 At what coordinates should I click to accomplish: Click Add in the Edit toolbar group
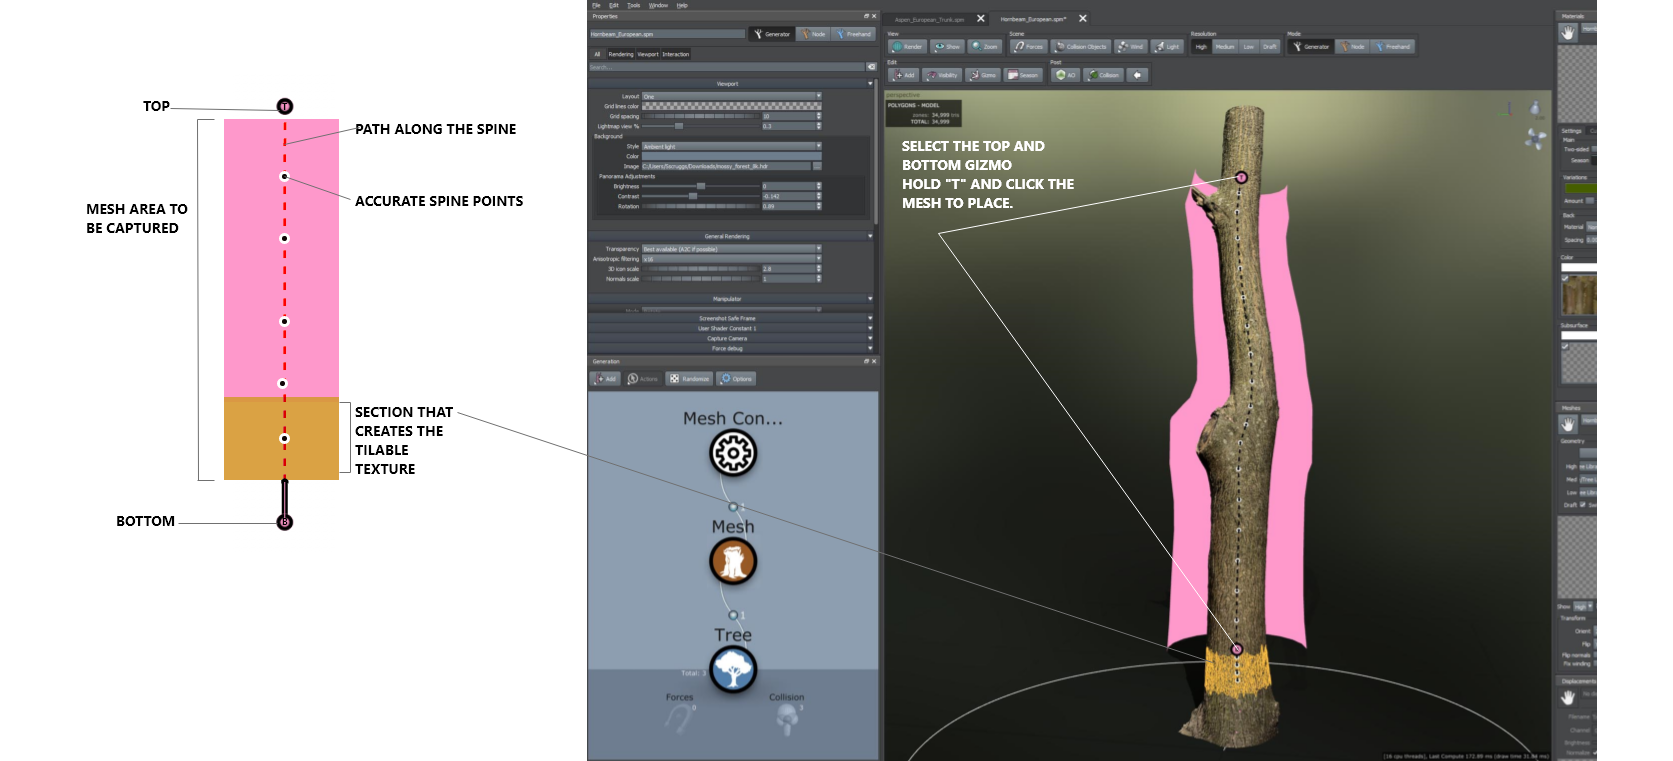(x=903, y=75)
